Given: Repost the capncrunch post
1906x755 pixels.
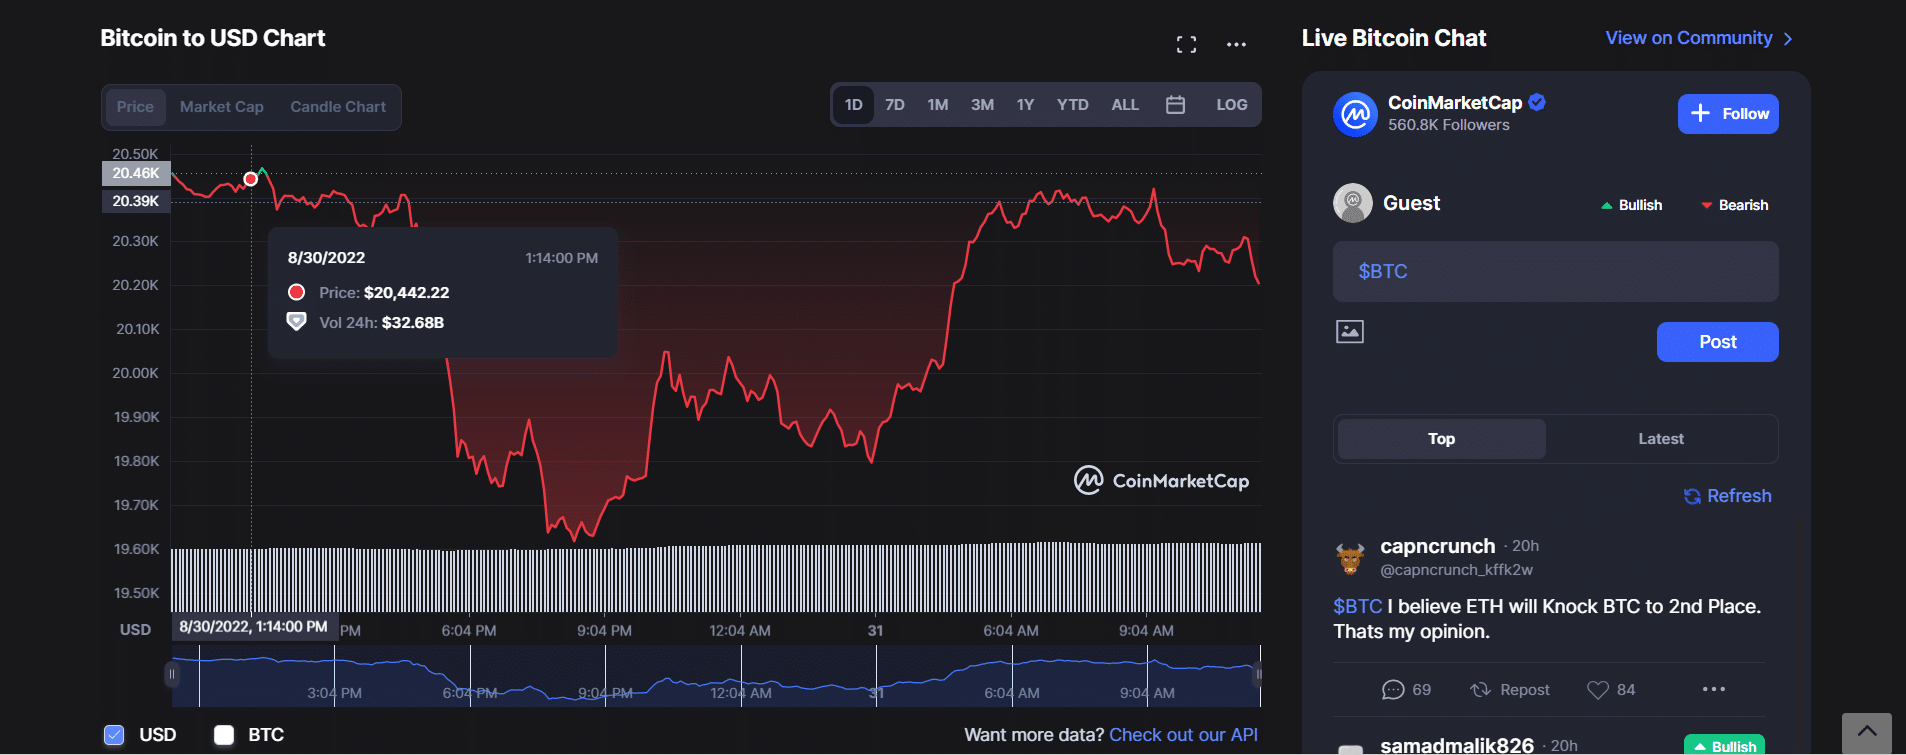Looking at the screenshot, I should (1510, 690).
